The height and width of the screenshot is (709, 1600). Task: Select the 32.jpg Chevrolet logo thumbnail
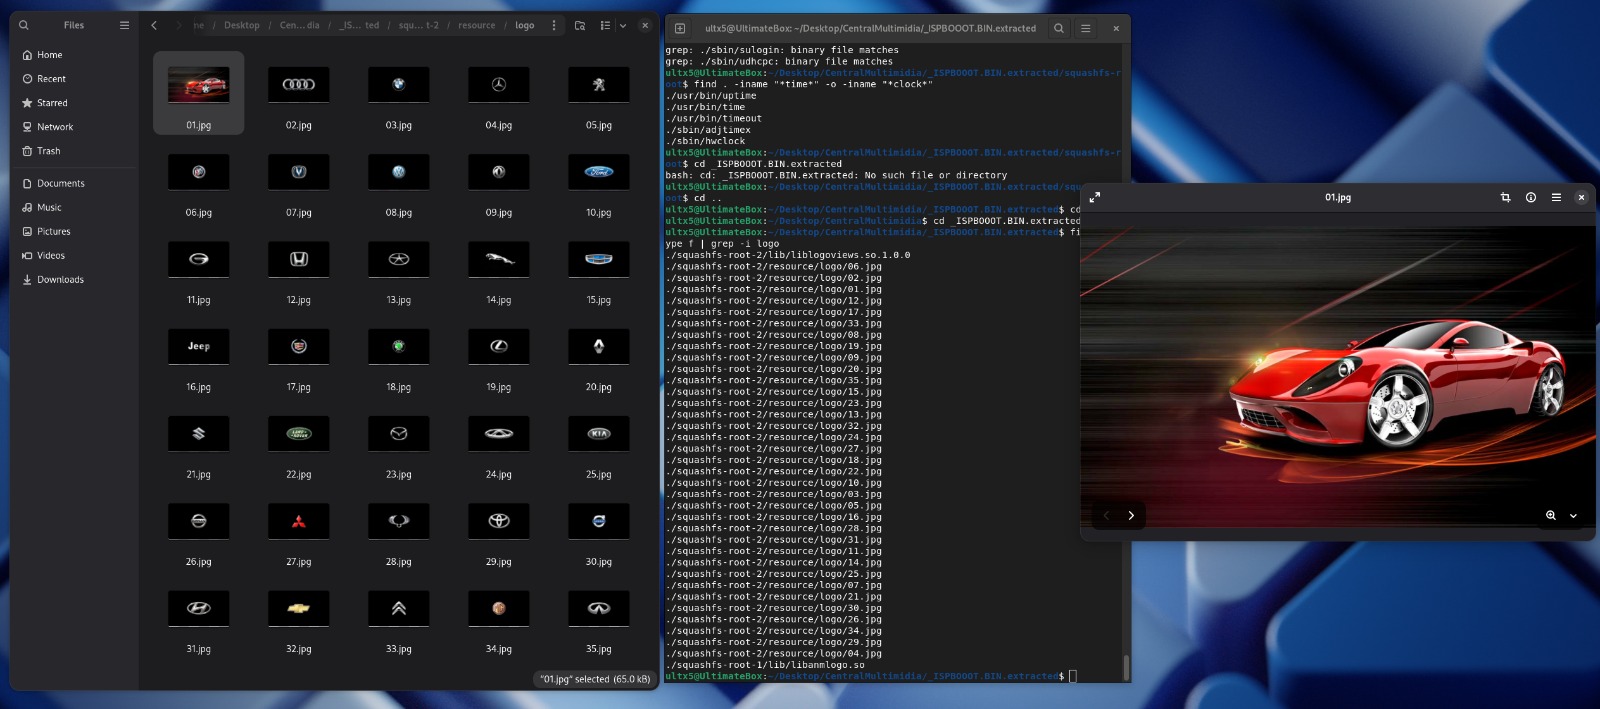298,608
